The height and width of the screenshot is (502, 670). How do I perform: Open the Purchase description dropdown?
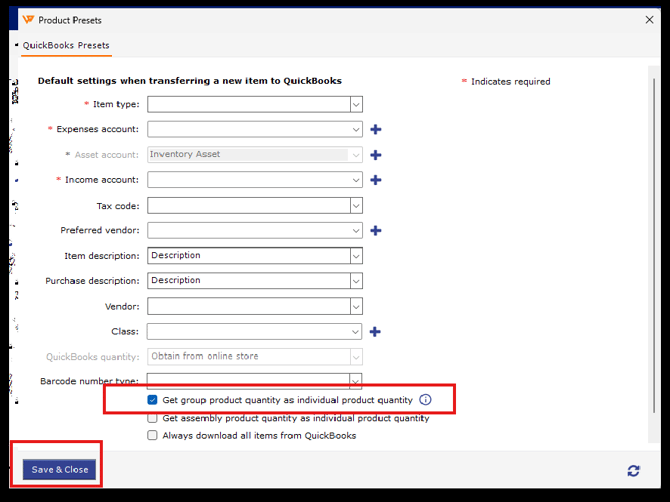(356, 281)
